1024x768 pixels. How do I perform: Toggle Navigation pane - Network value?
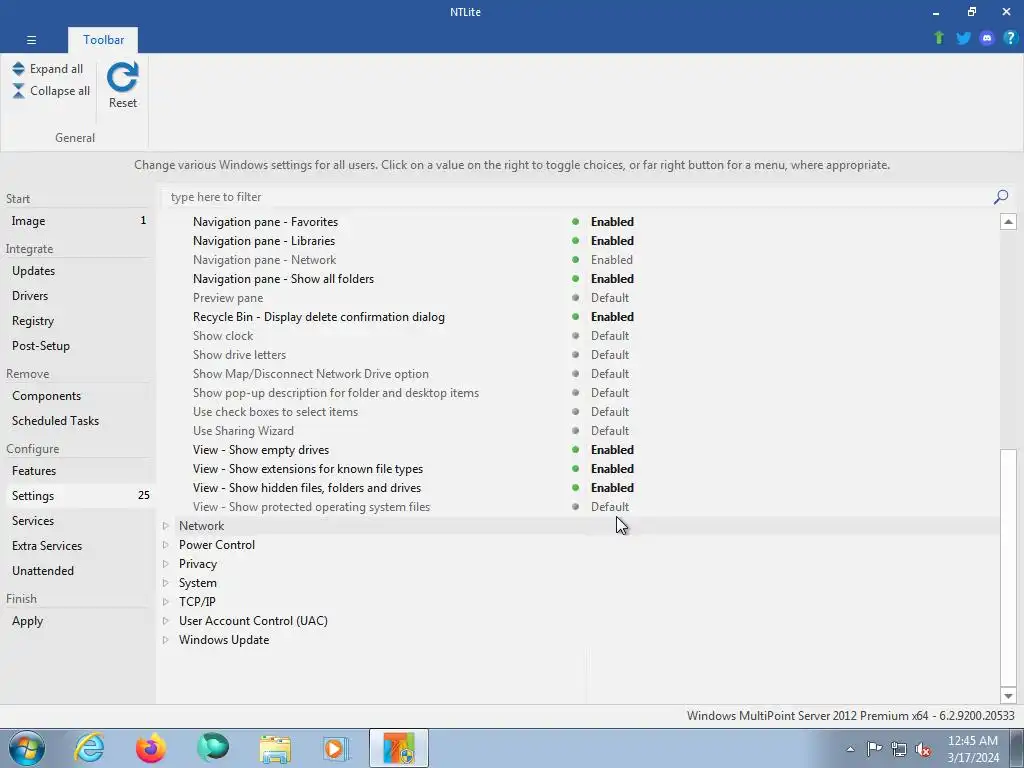point(612,260)
